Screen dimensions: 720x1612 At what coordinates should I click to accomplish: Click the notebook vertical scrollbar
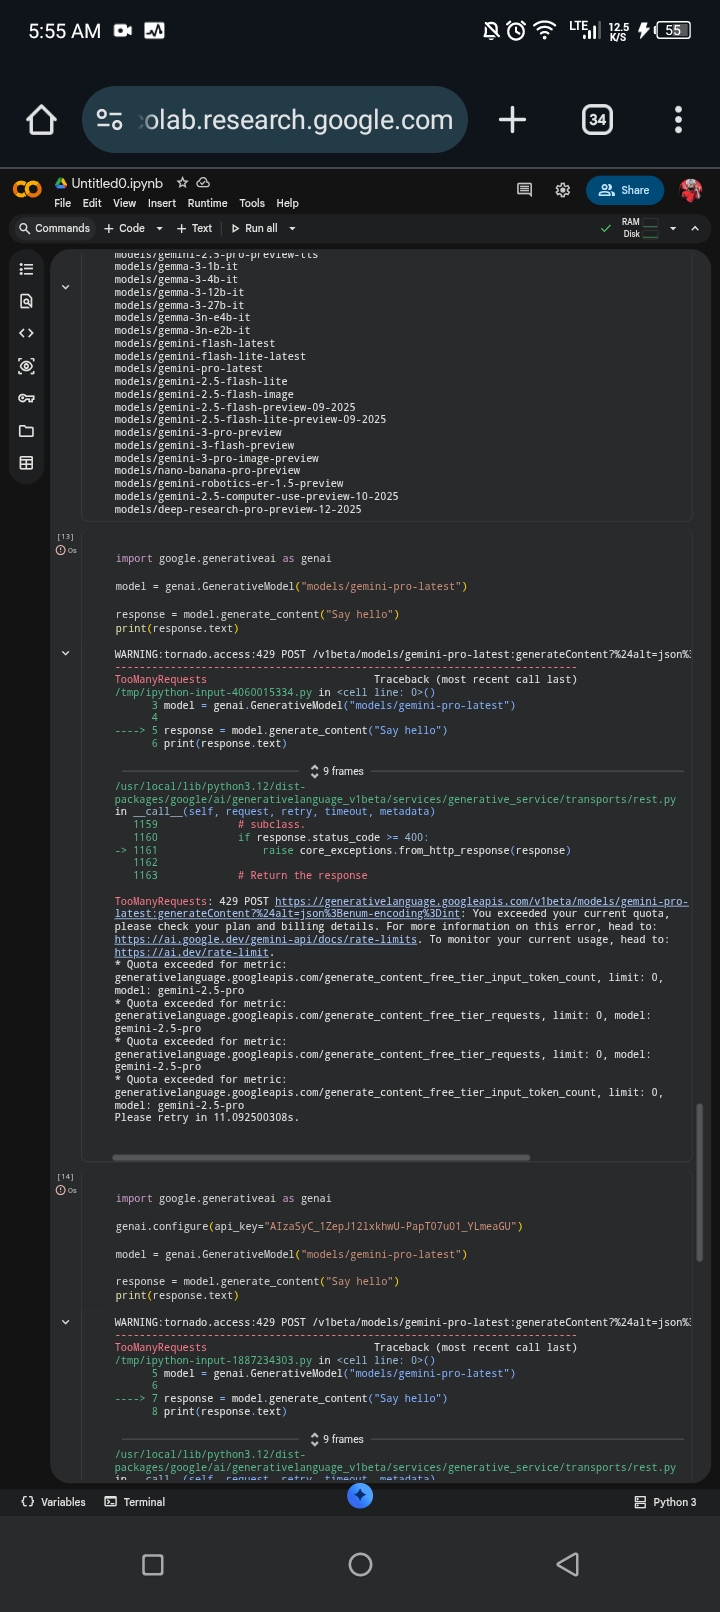coord(699,1180)
